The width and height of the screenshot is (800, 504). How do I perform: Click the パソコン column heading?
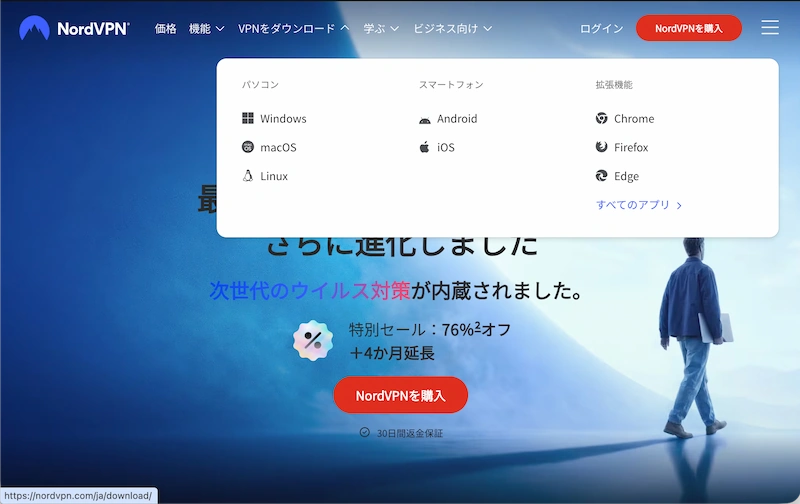(260, 85)
